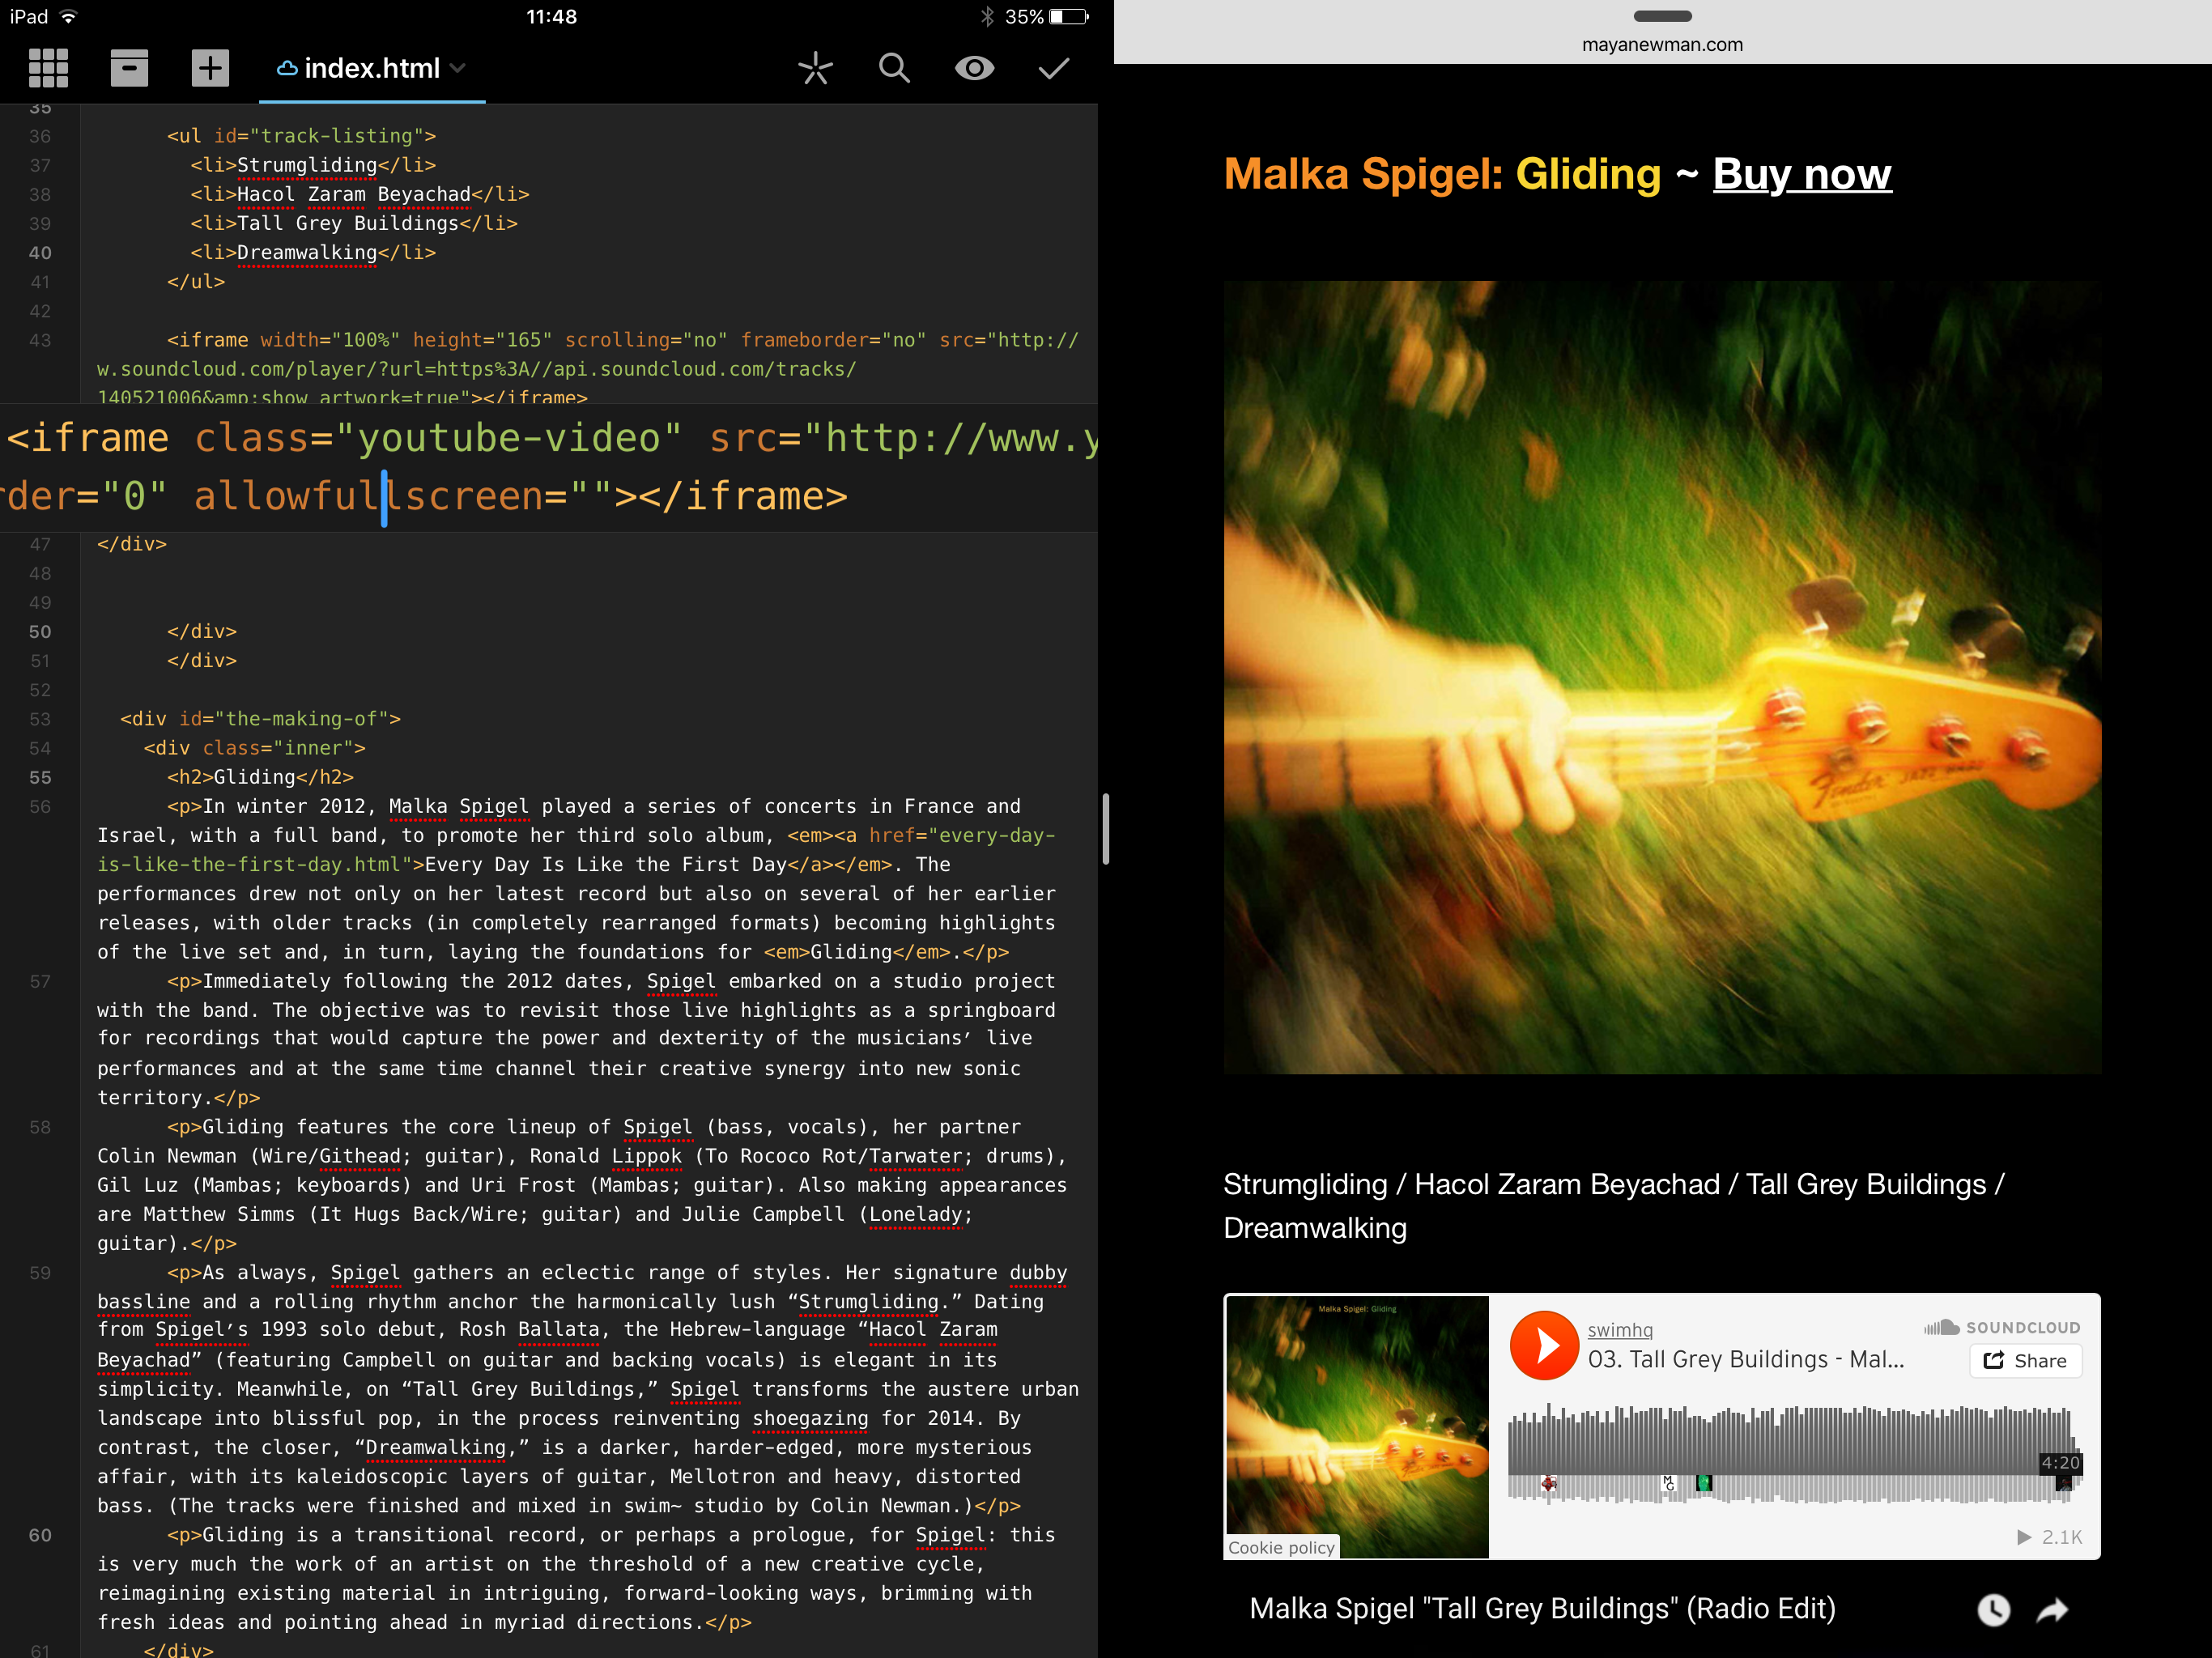2212x1658 pixels.
Task: Tap the YouTube Watch Later clock icon
Action: click(1993, 1609)
